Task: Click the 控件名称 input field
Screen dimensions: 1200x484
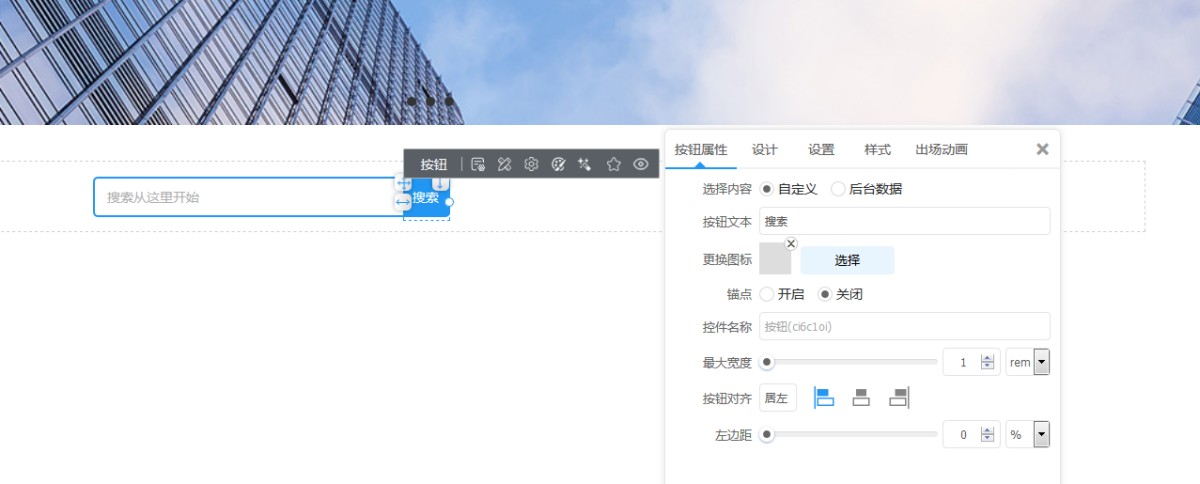Action: (x=905, y=326)
